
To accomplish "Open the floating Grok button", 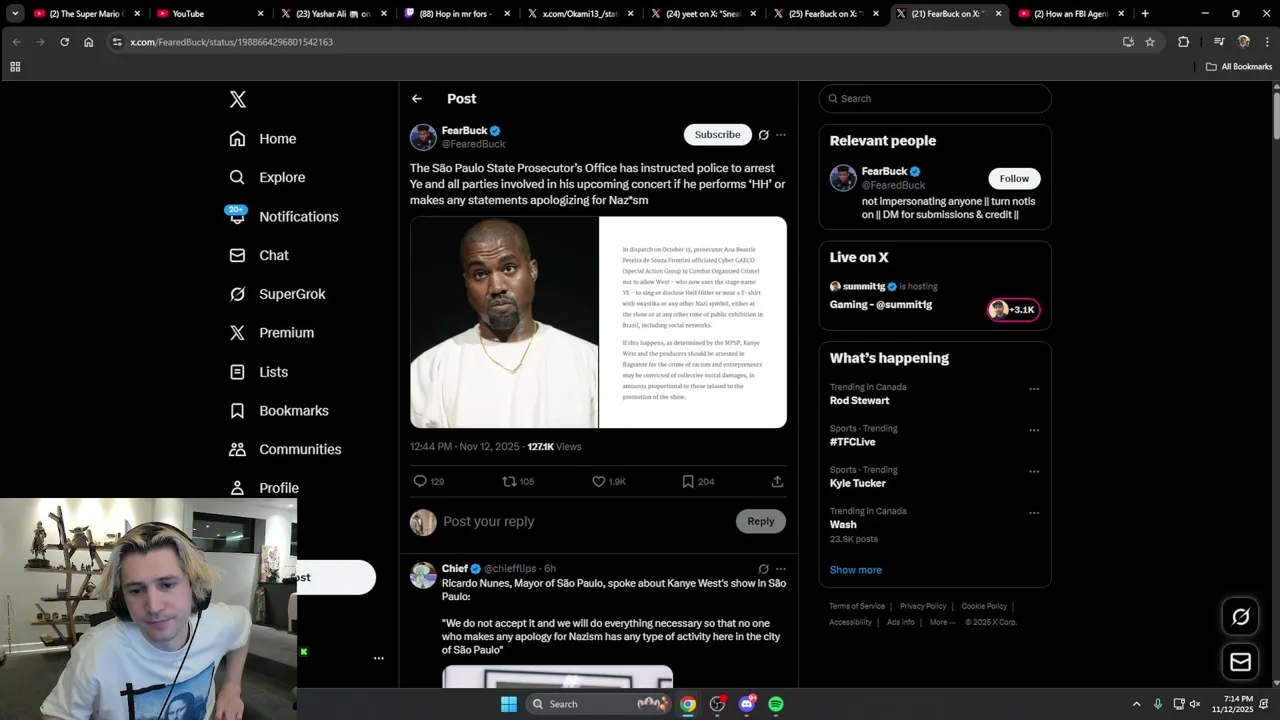I will pos(1240,617).
